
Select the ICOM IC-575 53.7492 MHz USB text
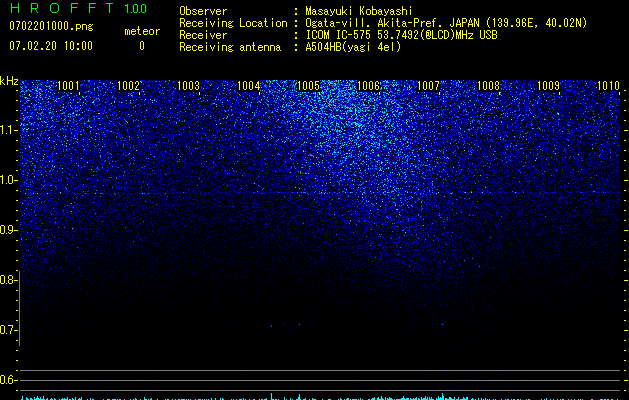(x=401, y=35)
